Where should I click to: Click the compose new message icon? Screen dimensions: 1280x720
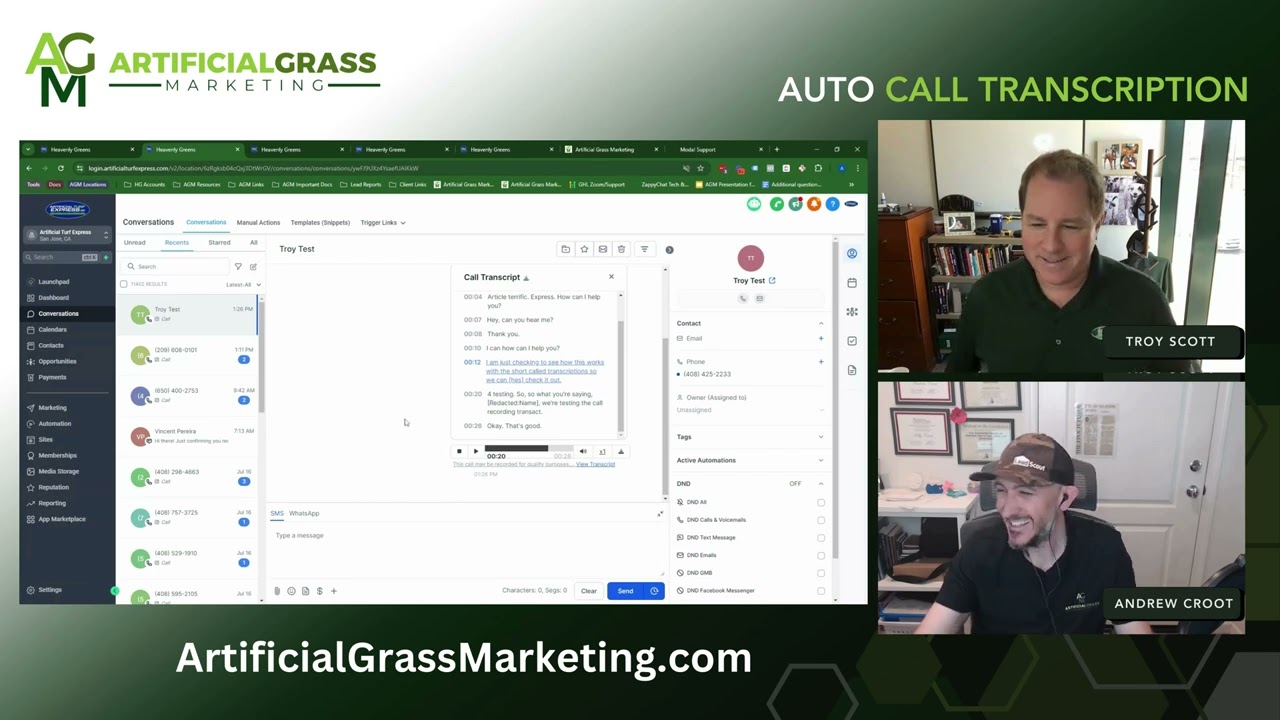[253, 267]
